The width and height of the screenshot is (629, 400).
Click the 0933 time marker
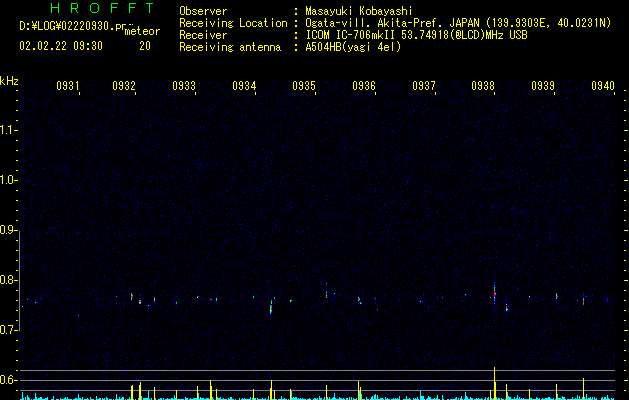click(x=184, y=86)
